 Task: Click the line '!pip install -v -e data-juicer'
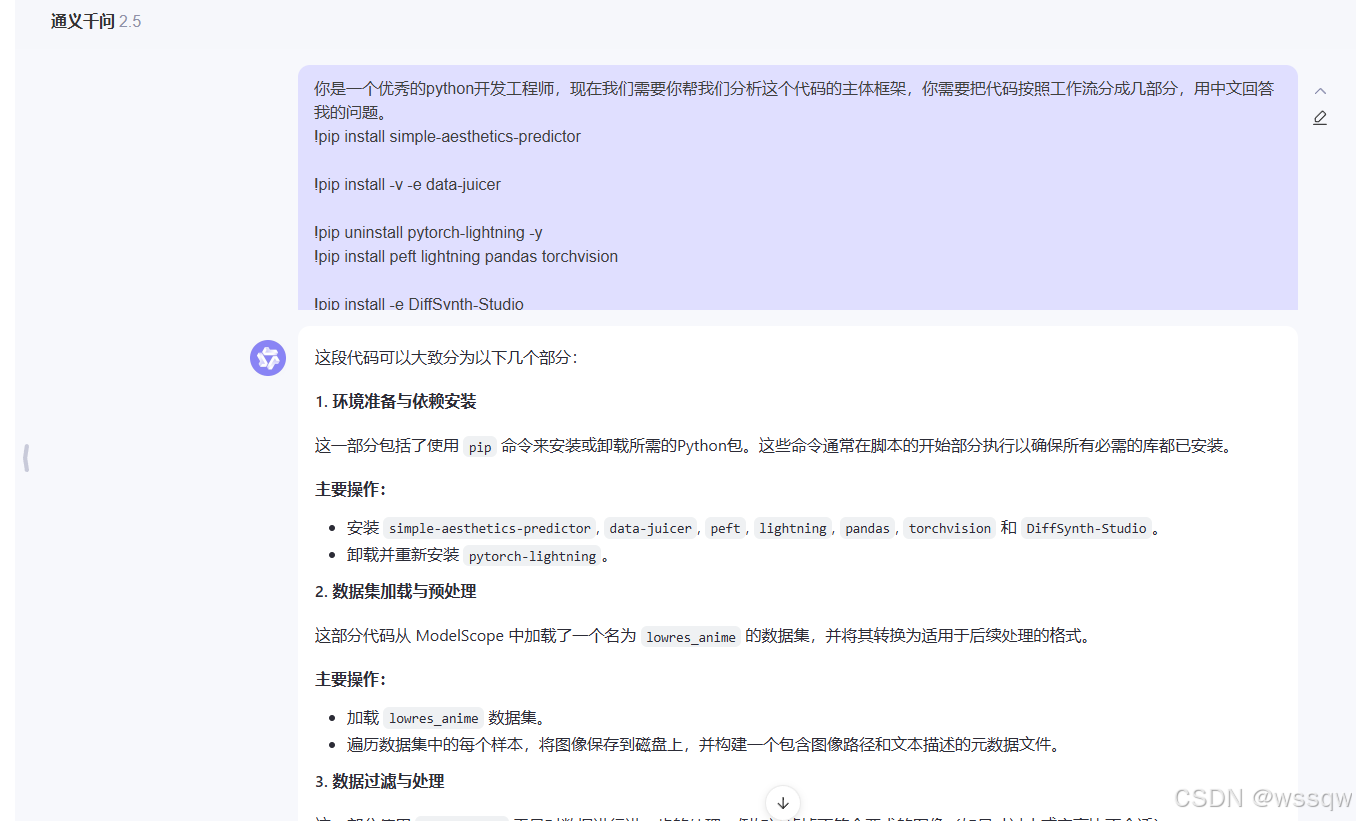(407, 184)
